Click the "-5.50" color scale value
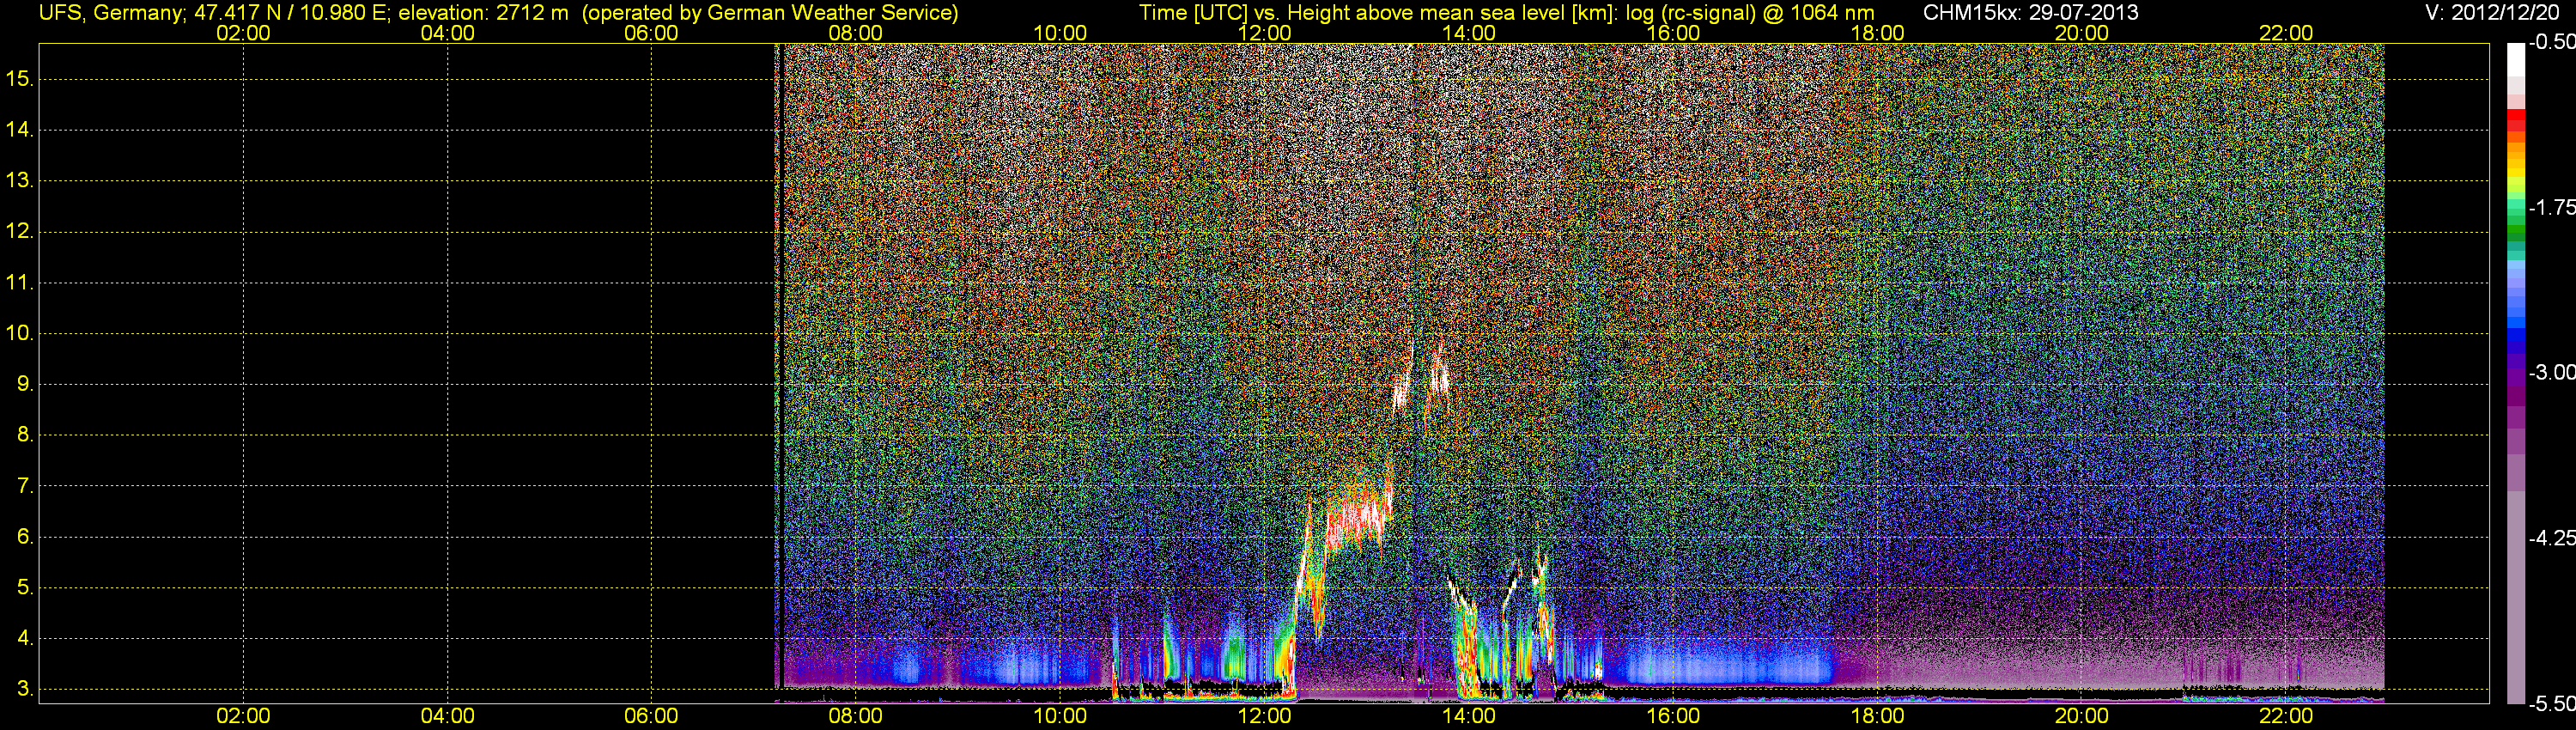This screenshot has height=730, width=2576. (2551, 704)
